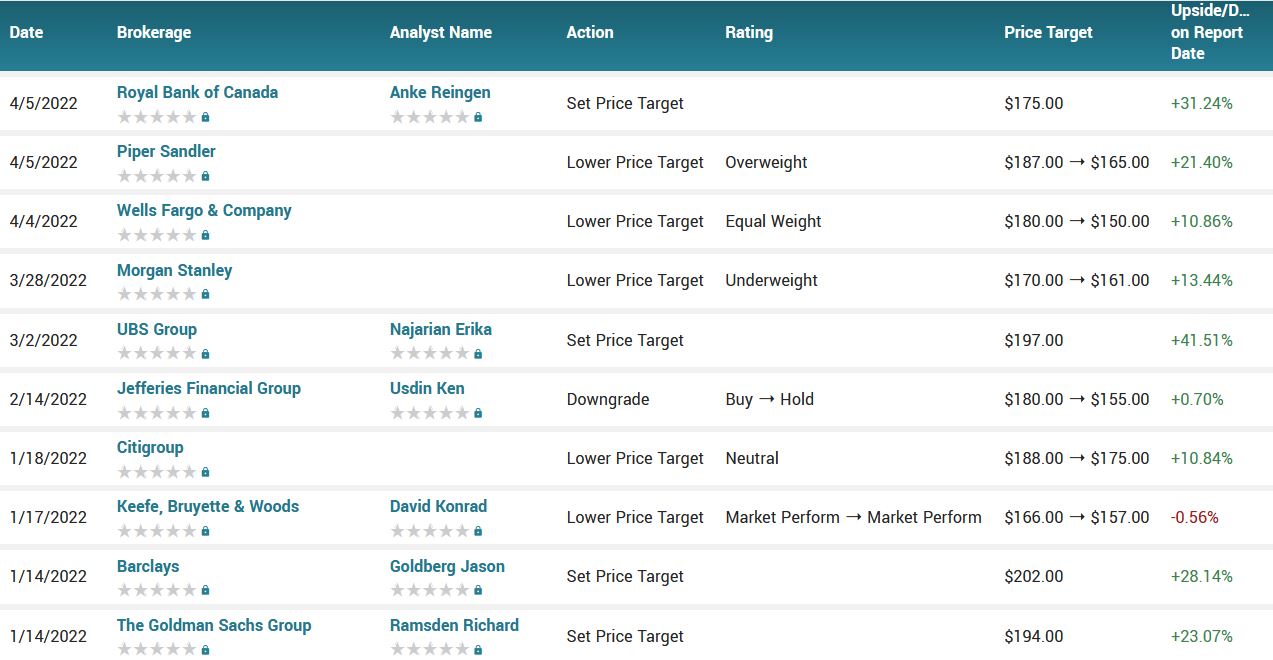View analyst Goldberg Jason profile

pyautogui.click(x=447, y=566)
